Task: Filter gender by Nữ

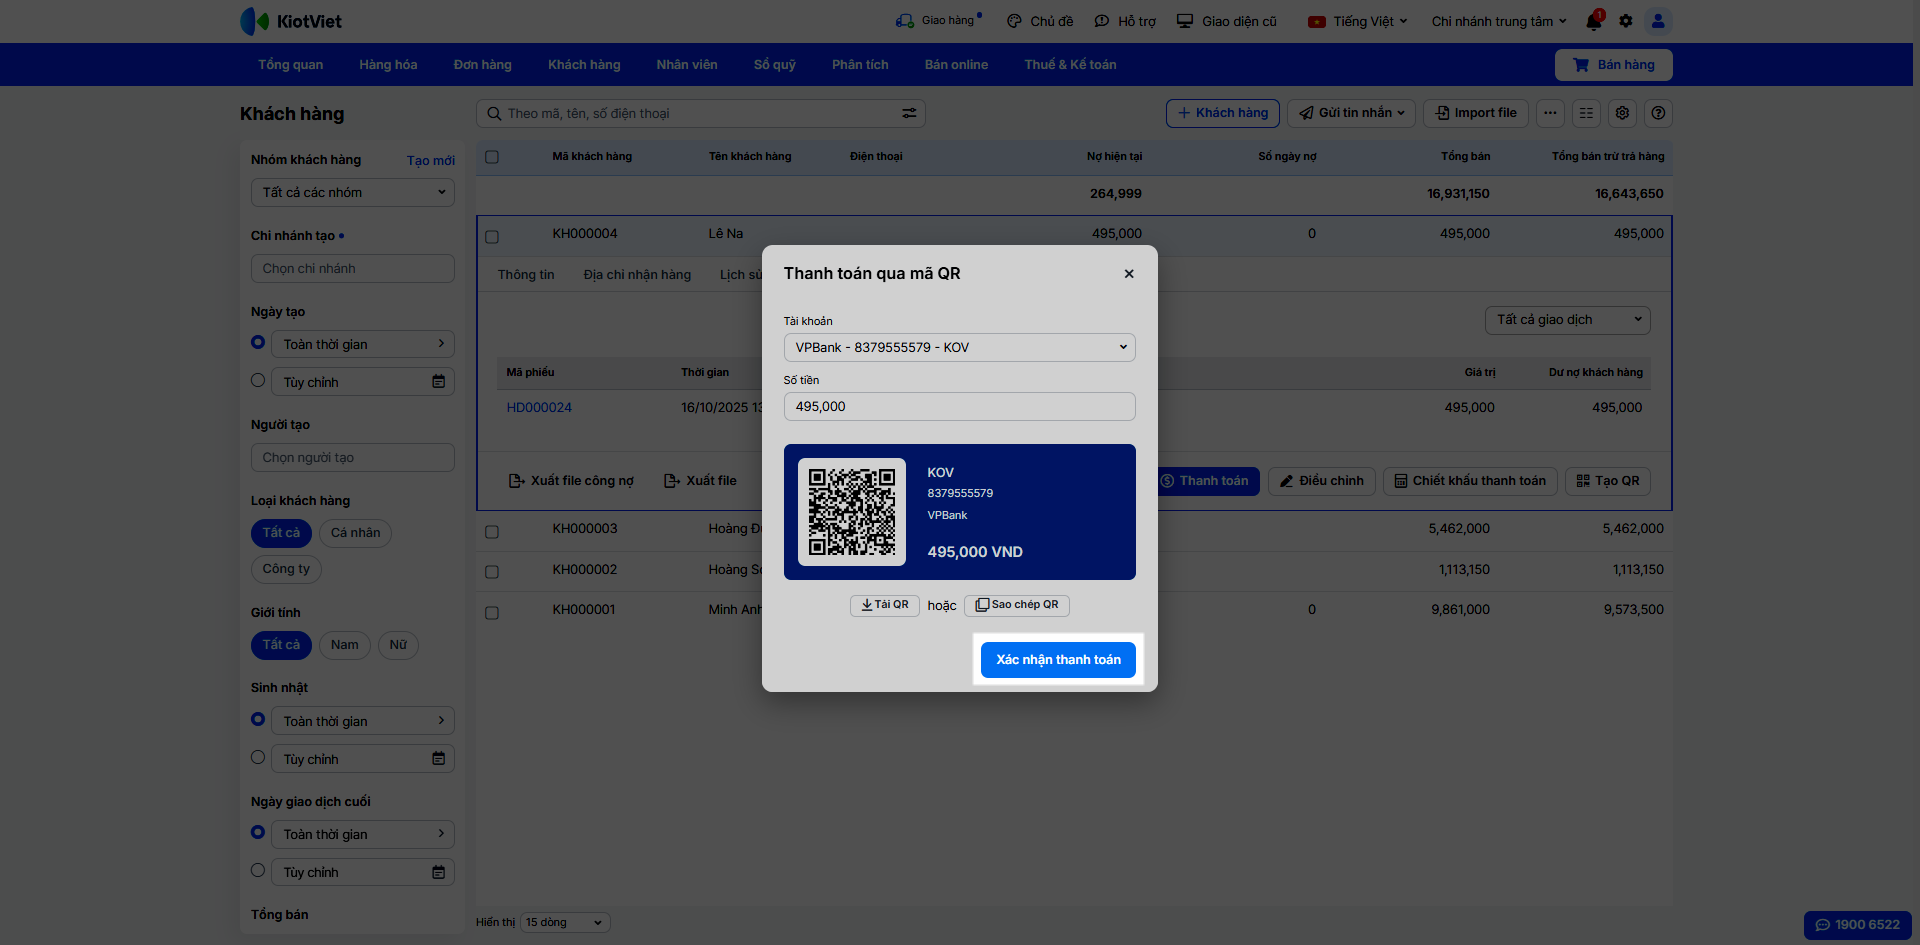Action: (398, 645)
